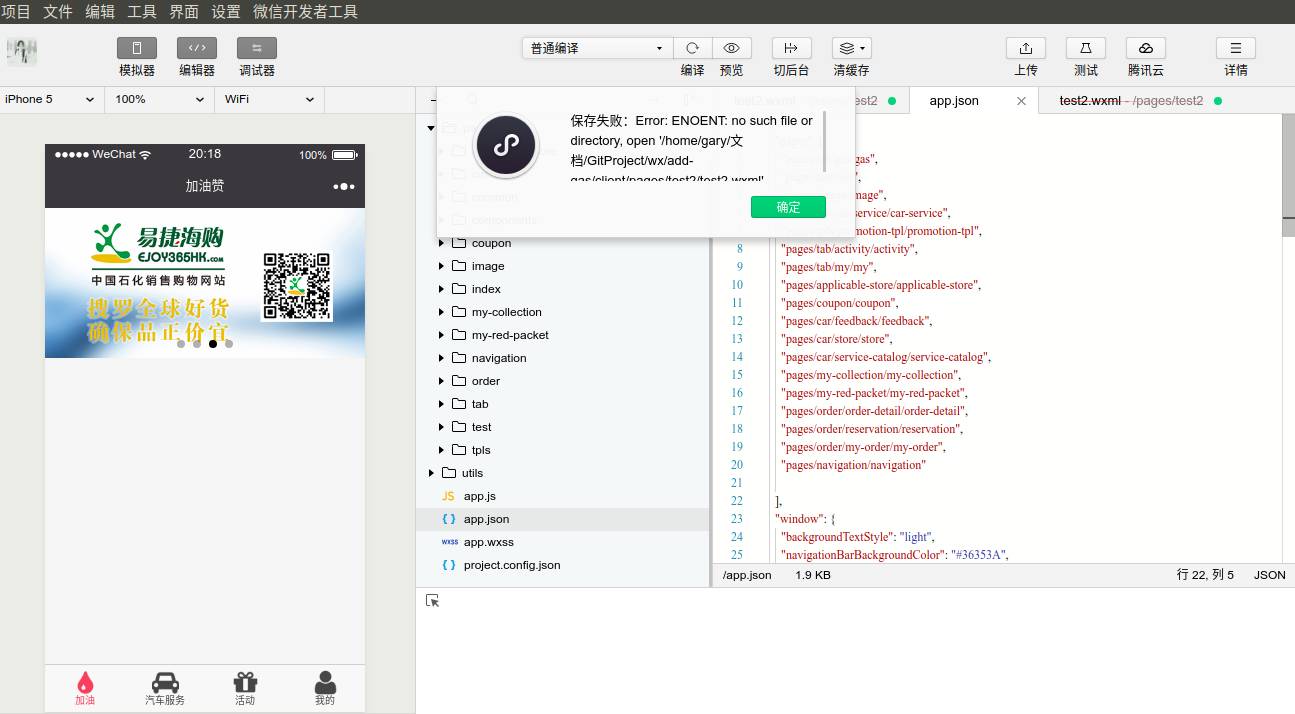Click the /app.json path in status bar

[747, 575]
